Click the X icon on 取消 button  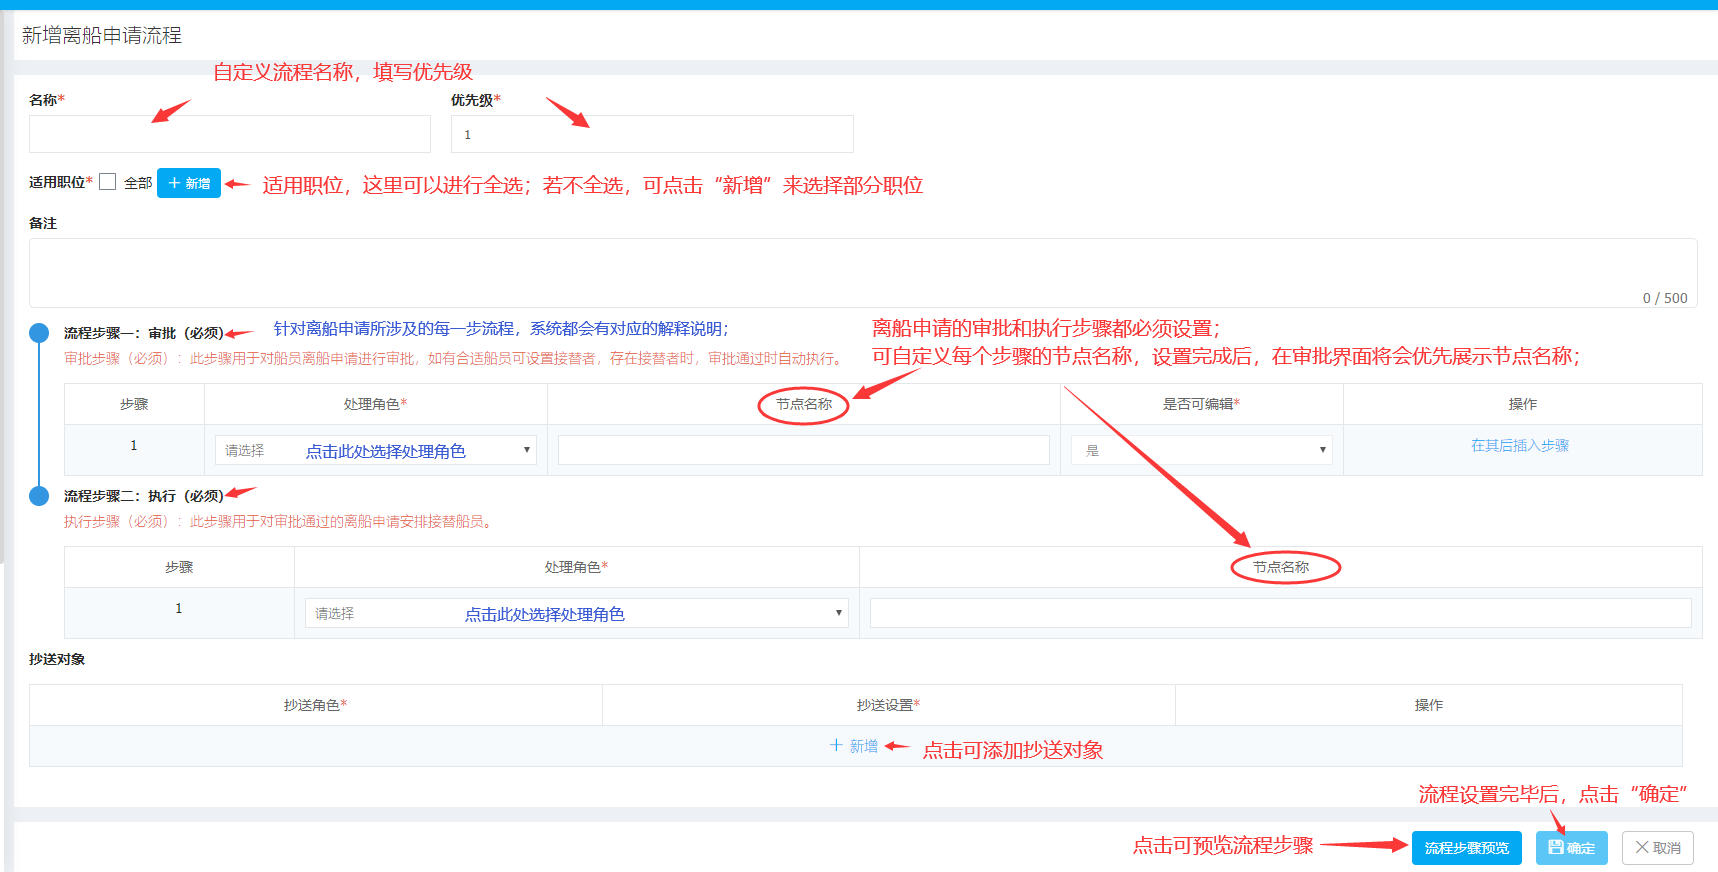pos(1642,847)
